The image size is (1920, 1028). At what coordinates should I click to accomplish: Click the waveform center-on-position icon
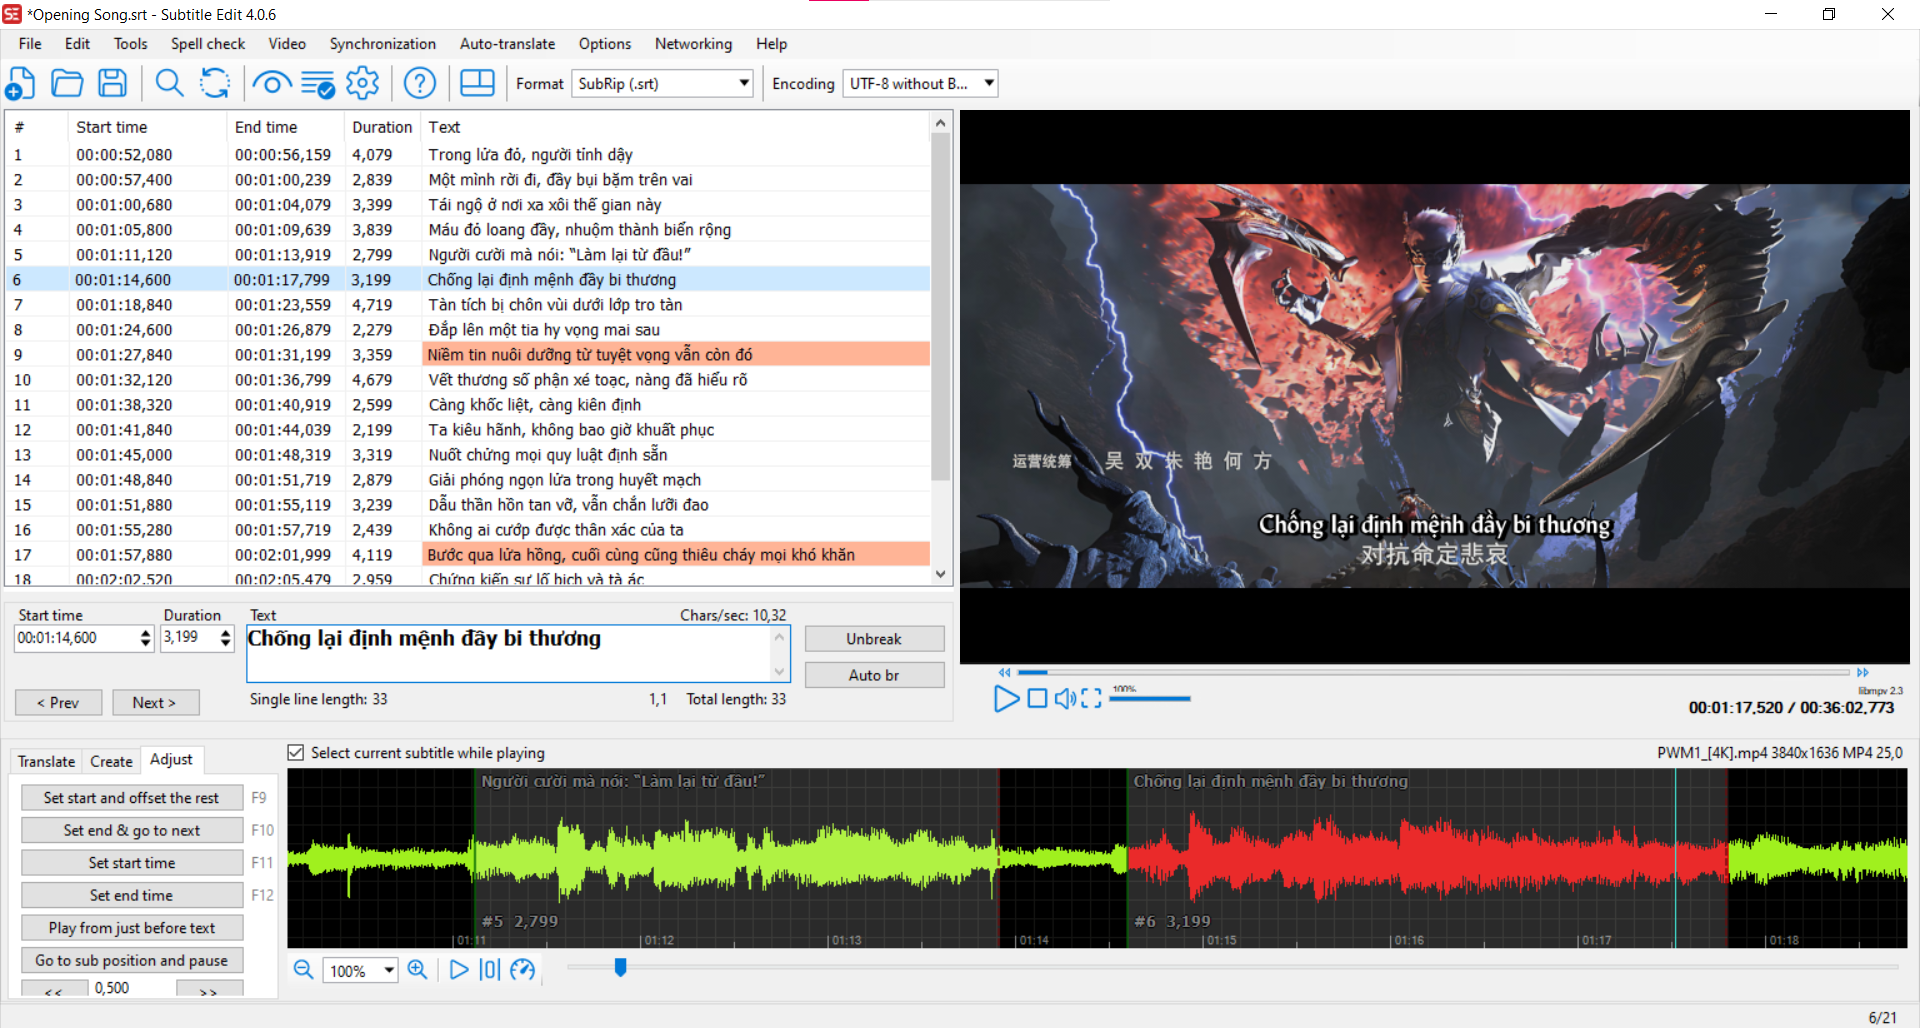(489, 969)
